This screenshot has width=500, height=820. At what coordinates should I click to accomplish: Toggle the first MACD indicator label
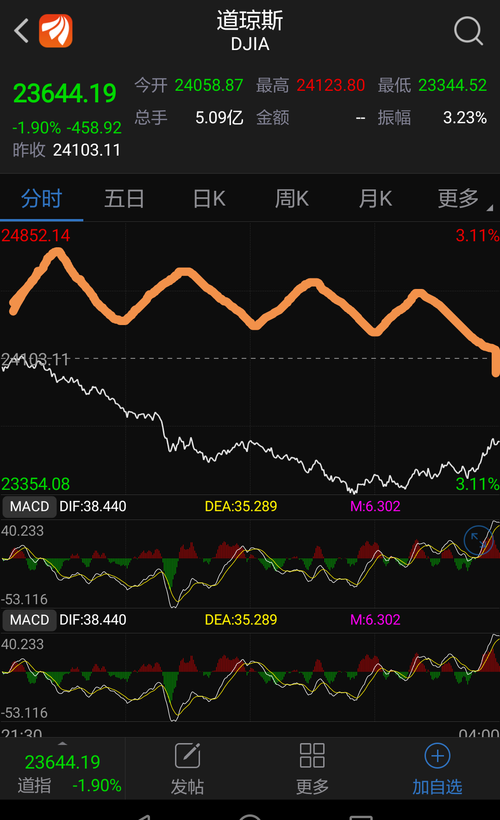(29, 506)
